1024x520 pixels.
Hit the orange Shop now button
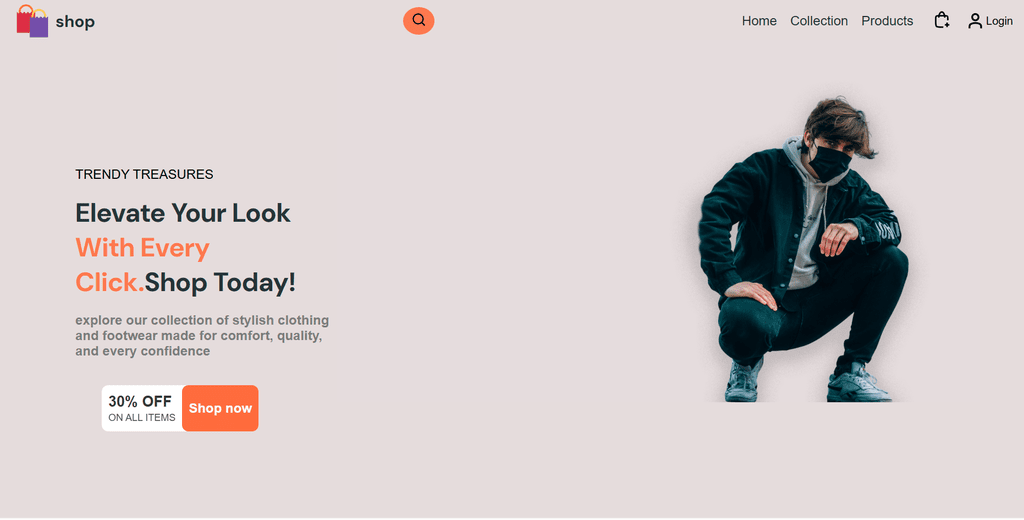point(220,408)
